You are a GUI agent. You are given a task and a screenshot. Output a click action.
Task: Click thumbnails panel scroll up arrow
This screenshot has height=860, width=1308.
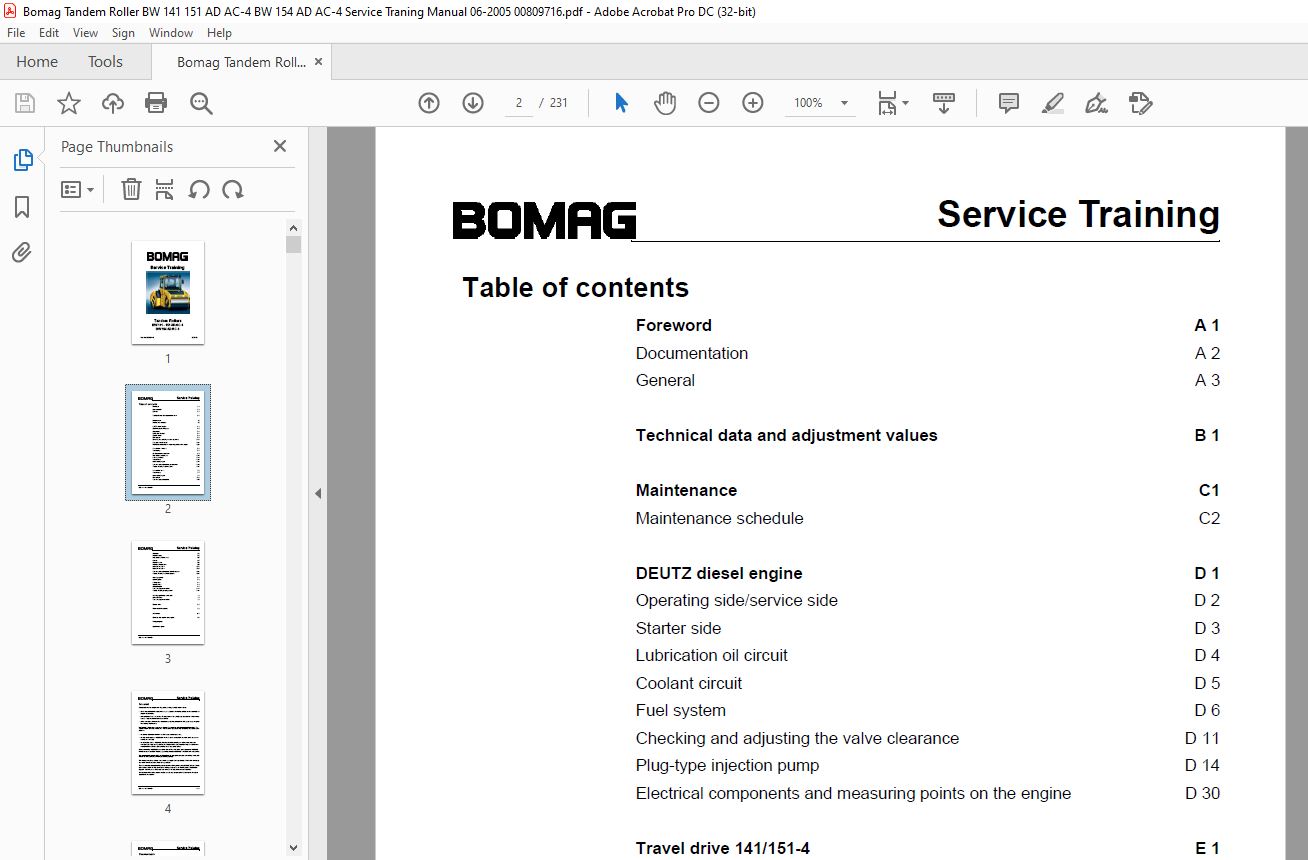tap(293, 227)
